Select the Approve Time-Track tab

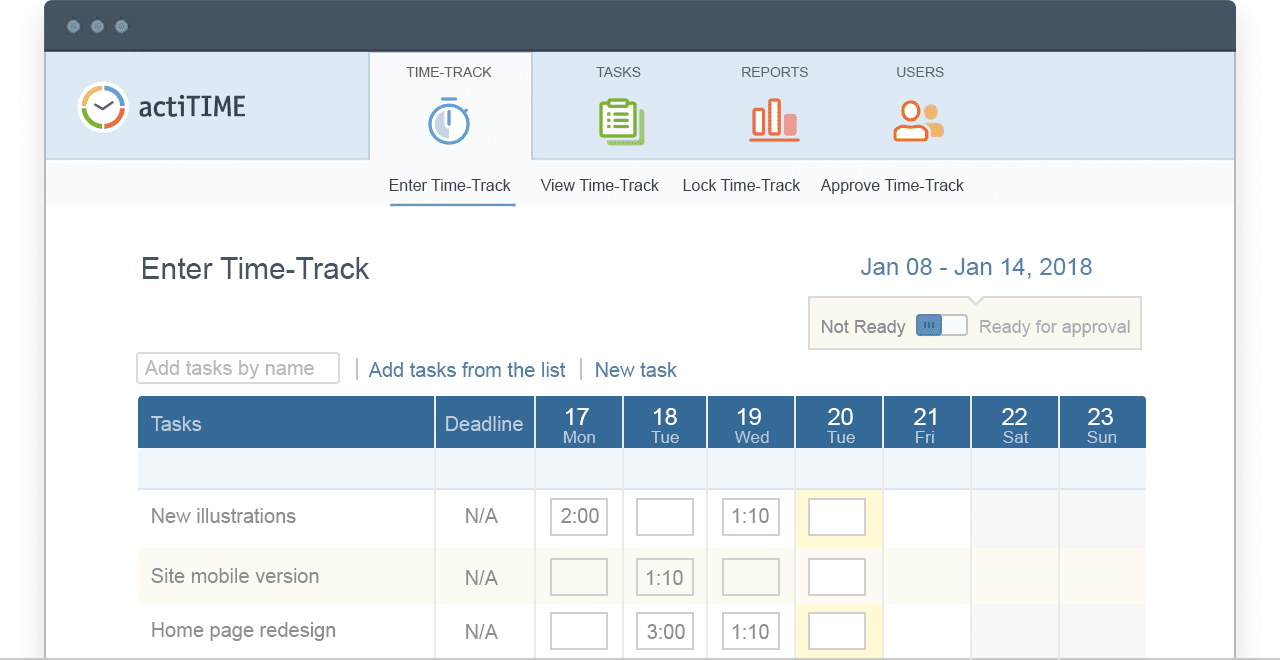[x=891, y=186]
